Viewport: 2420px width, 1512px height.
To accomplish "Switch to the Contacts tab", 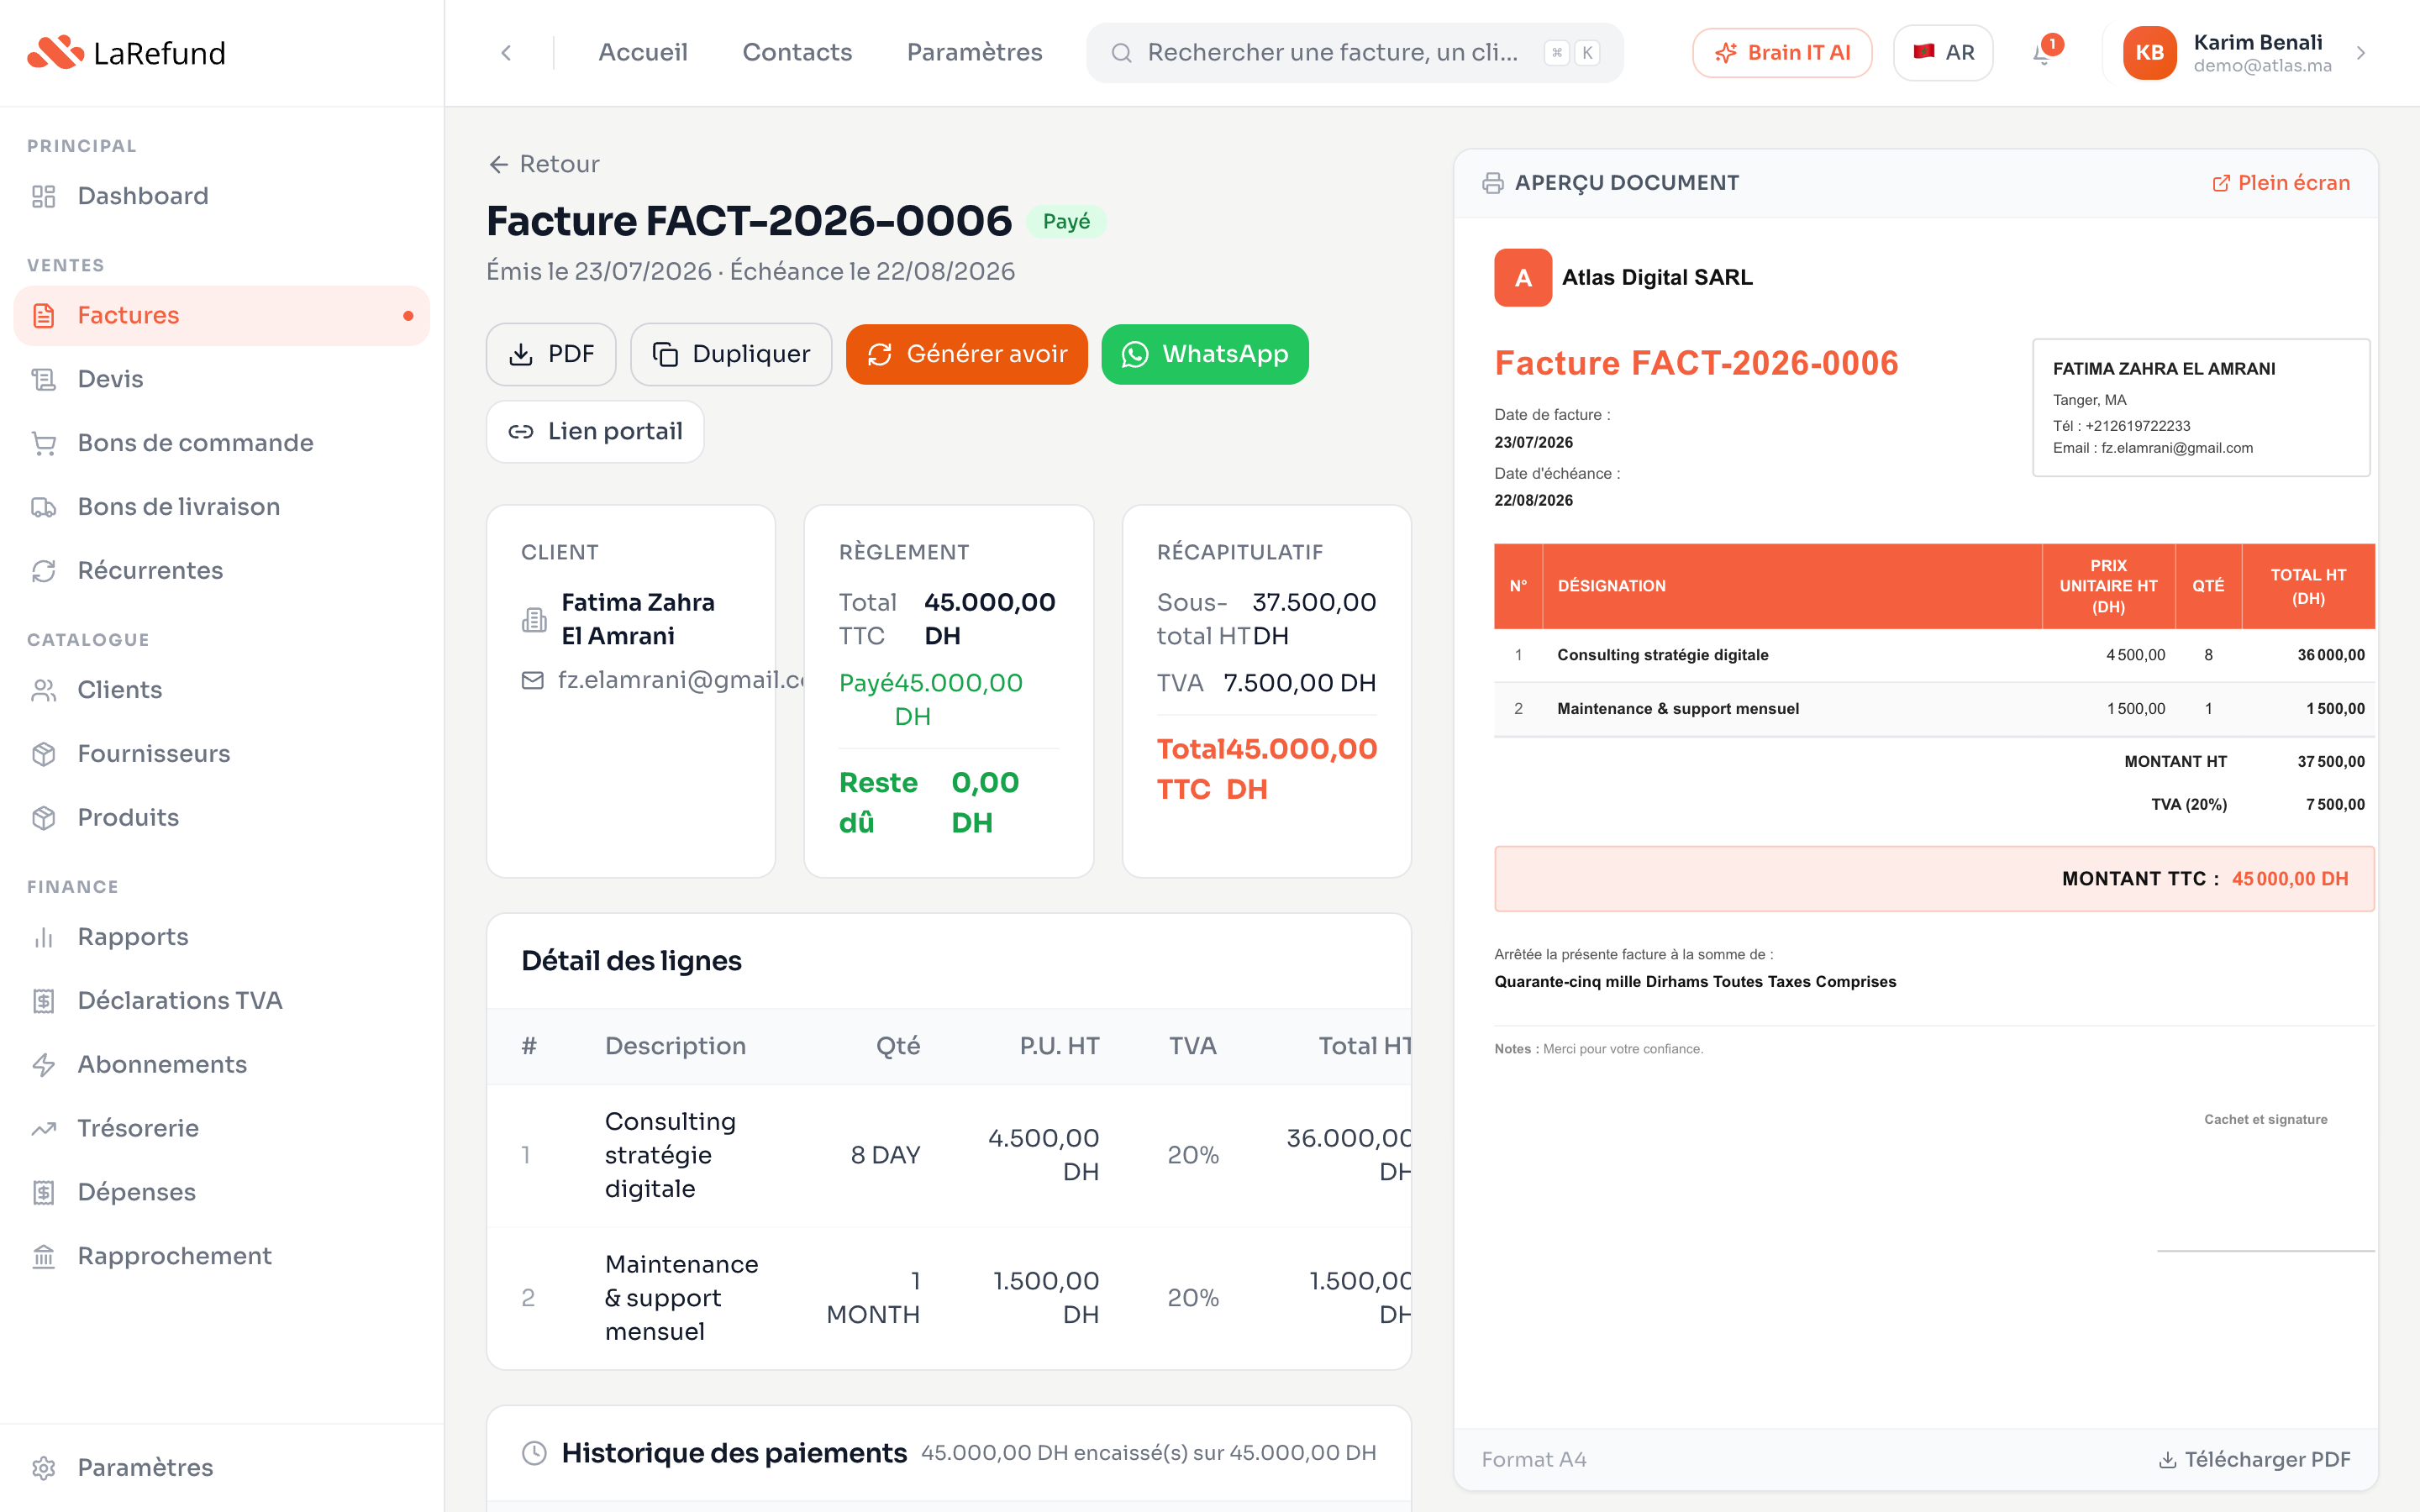I will [x=797, y=53].
